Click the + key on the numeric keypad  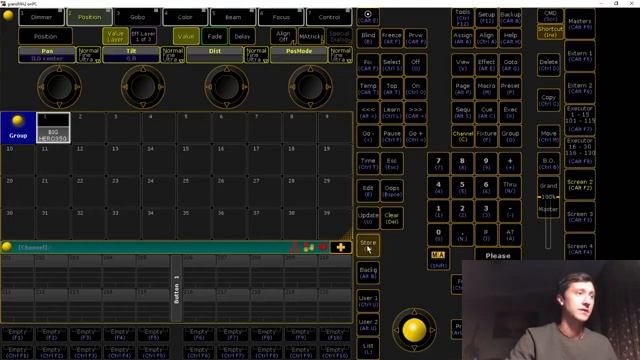tap(510, 163)
